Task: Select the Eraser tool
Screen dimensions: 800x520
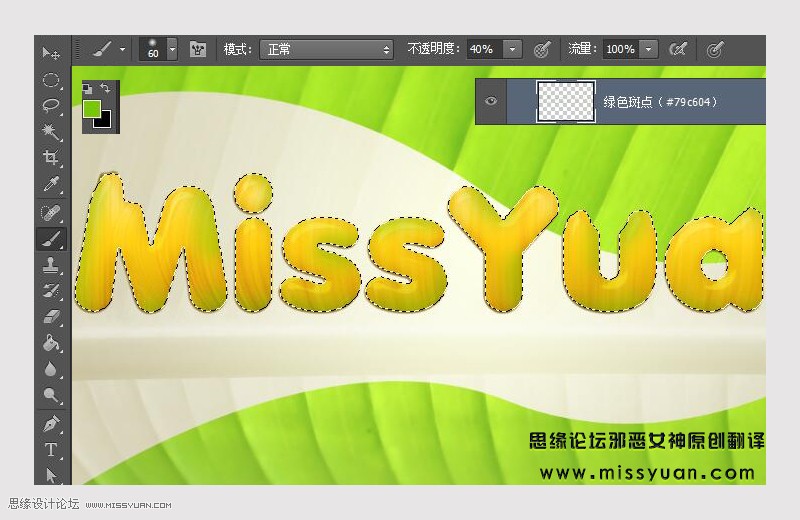Action: tap(51, 317)
